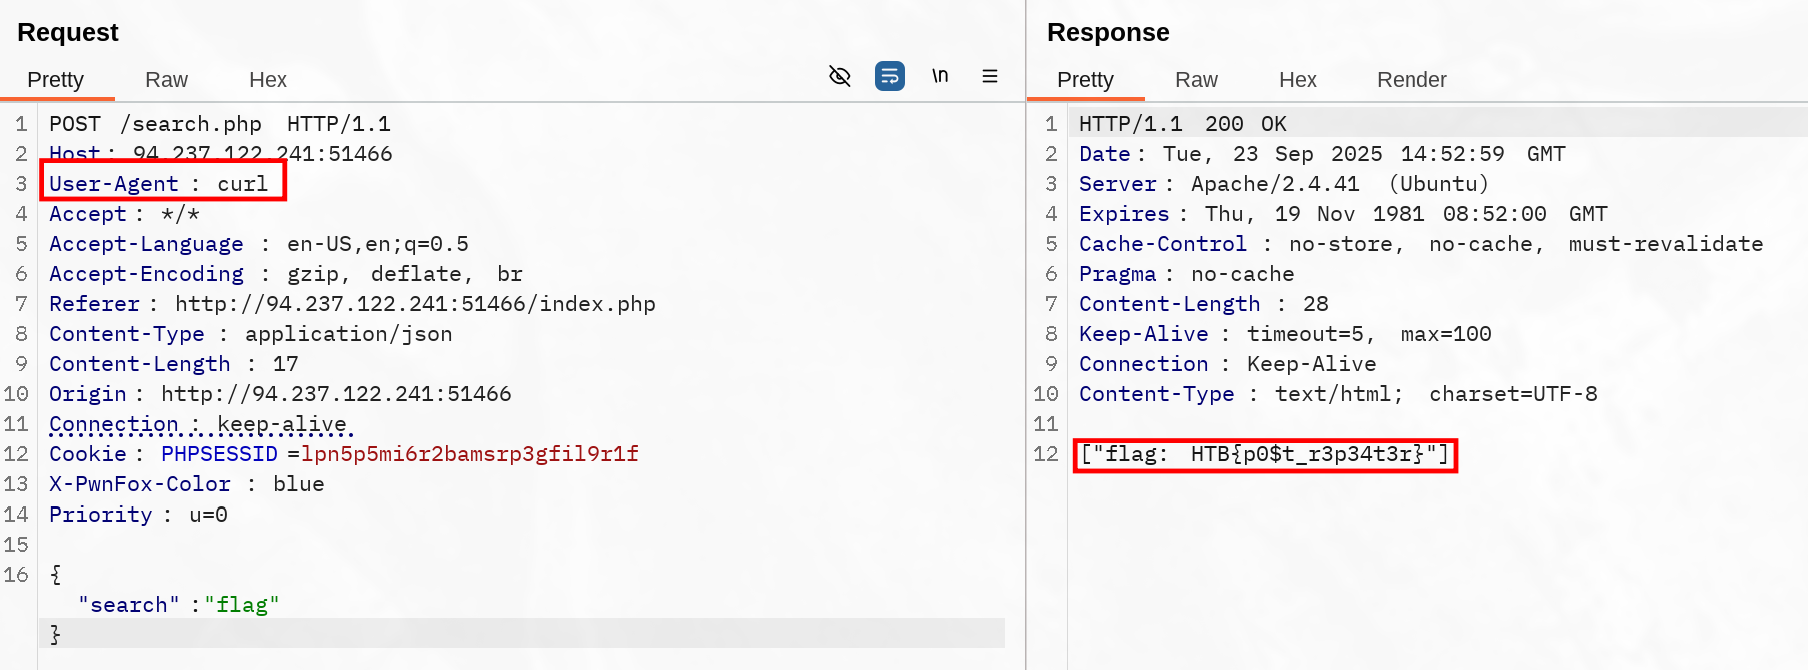Click the User-Agent curl header line
The height and width of the screenshot is (670, 1808).
(x=160, y=184)
